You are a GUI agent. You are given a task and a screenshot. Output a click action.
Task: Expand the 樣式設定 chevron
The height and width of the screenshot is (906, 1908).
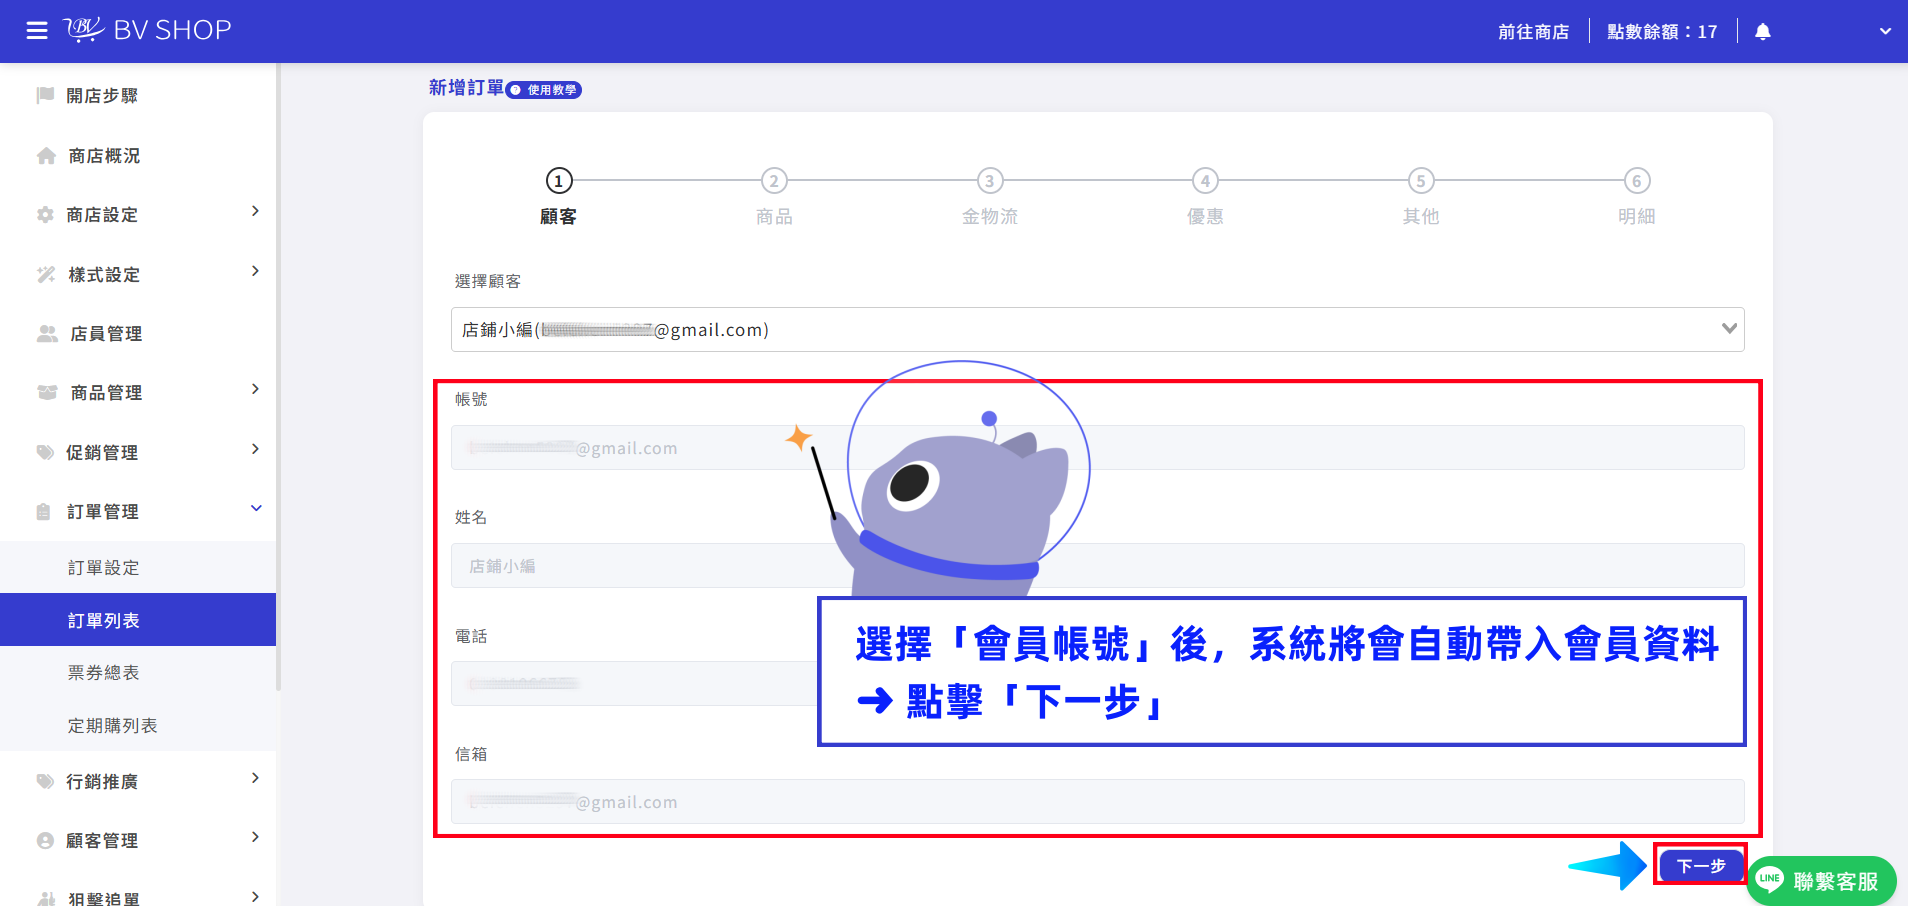256,271
